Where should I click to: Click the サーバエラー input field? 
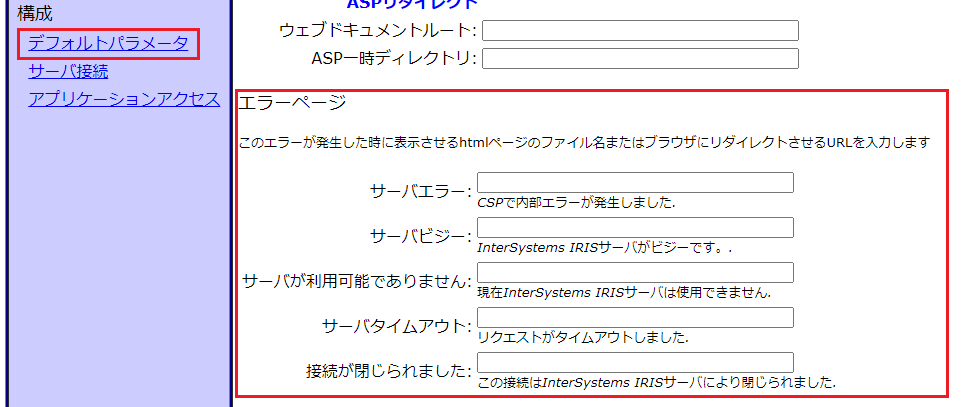[x=635, y=182]
